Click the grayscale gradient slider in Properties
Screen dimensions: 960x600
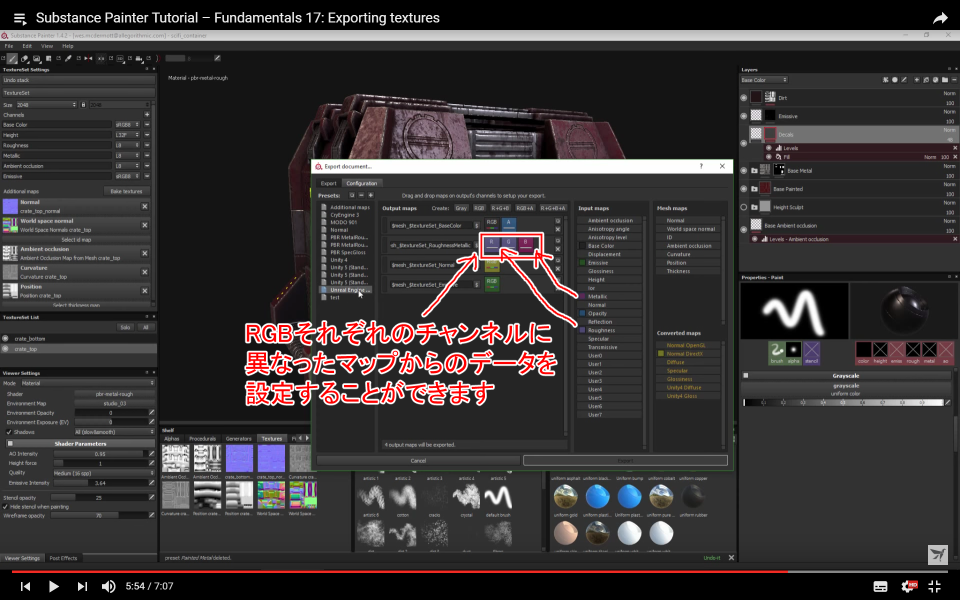(x=843, y=402)
